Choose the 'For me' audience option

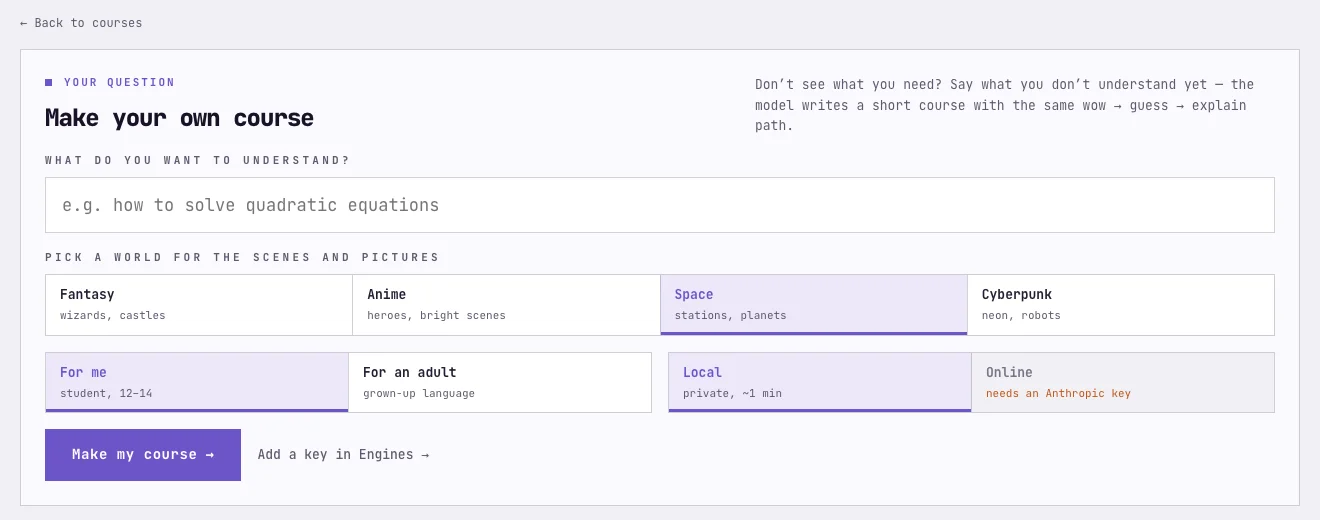tap(197, 382)
